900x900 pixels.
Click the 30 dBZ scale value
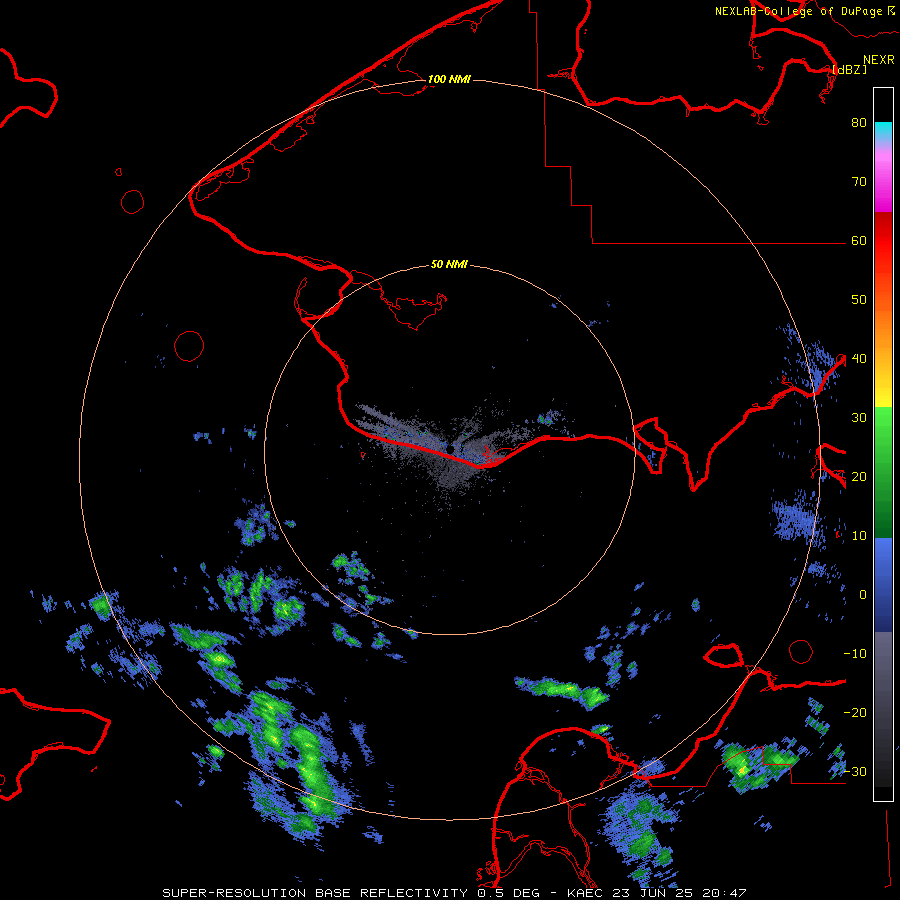pyautogui.click(x=859, y=418)
